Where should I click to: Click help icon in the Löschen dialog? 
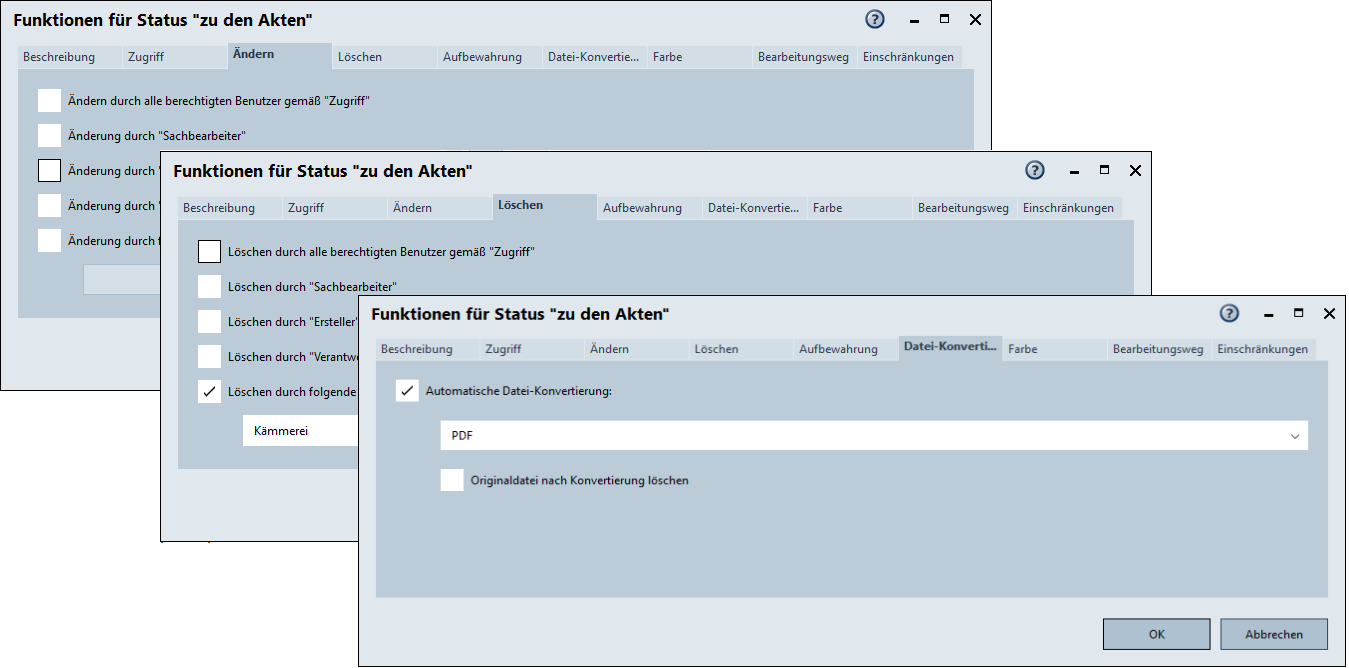pyautogui.click(x=1035, y=171)
